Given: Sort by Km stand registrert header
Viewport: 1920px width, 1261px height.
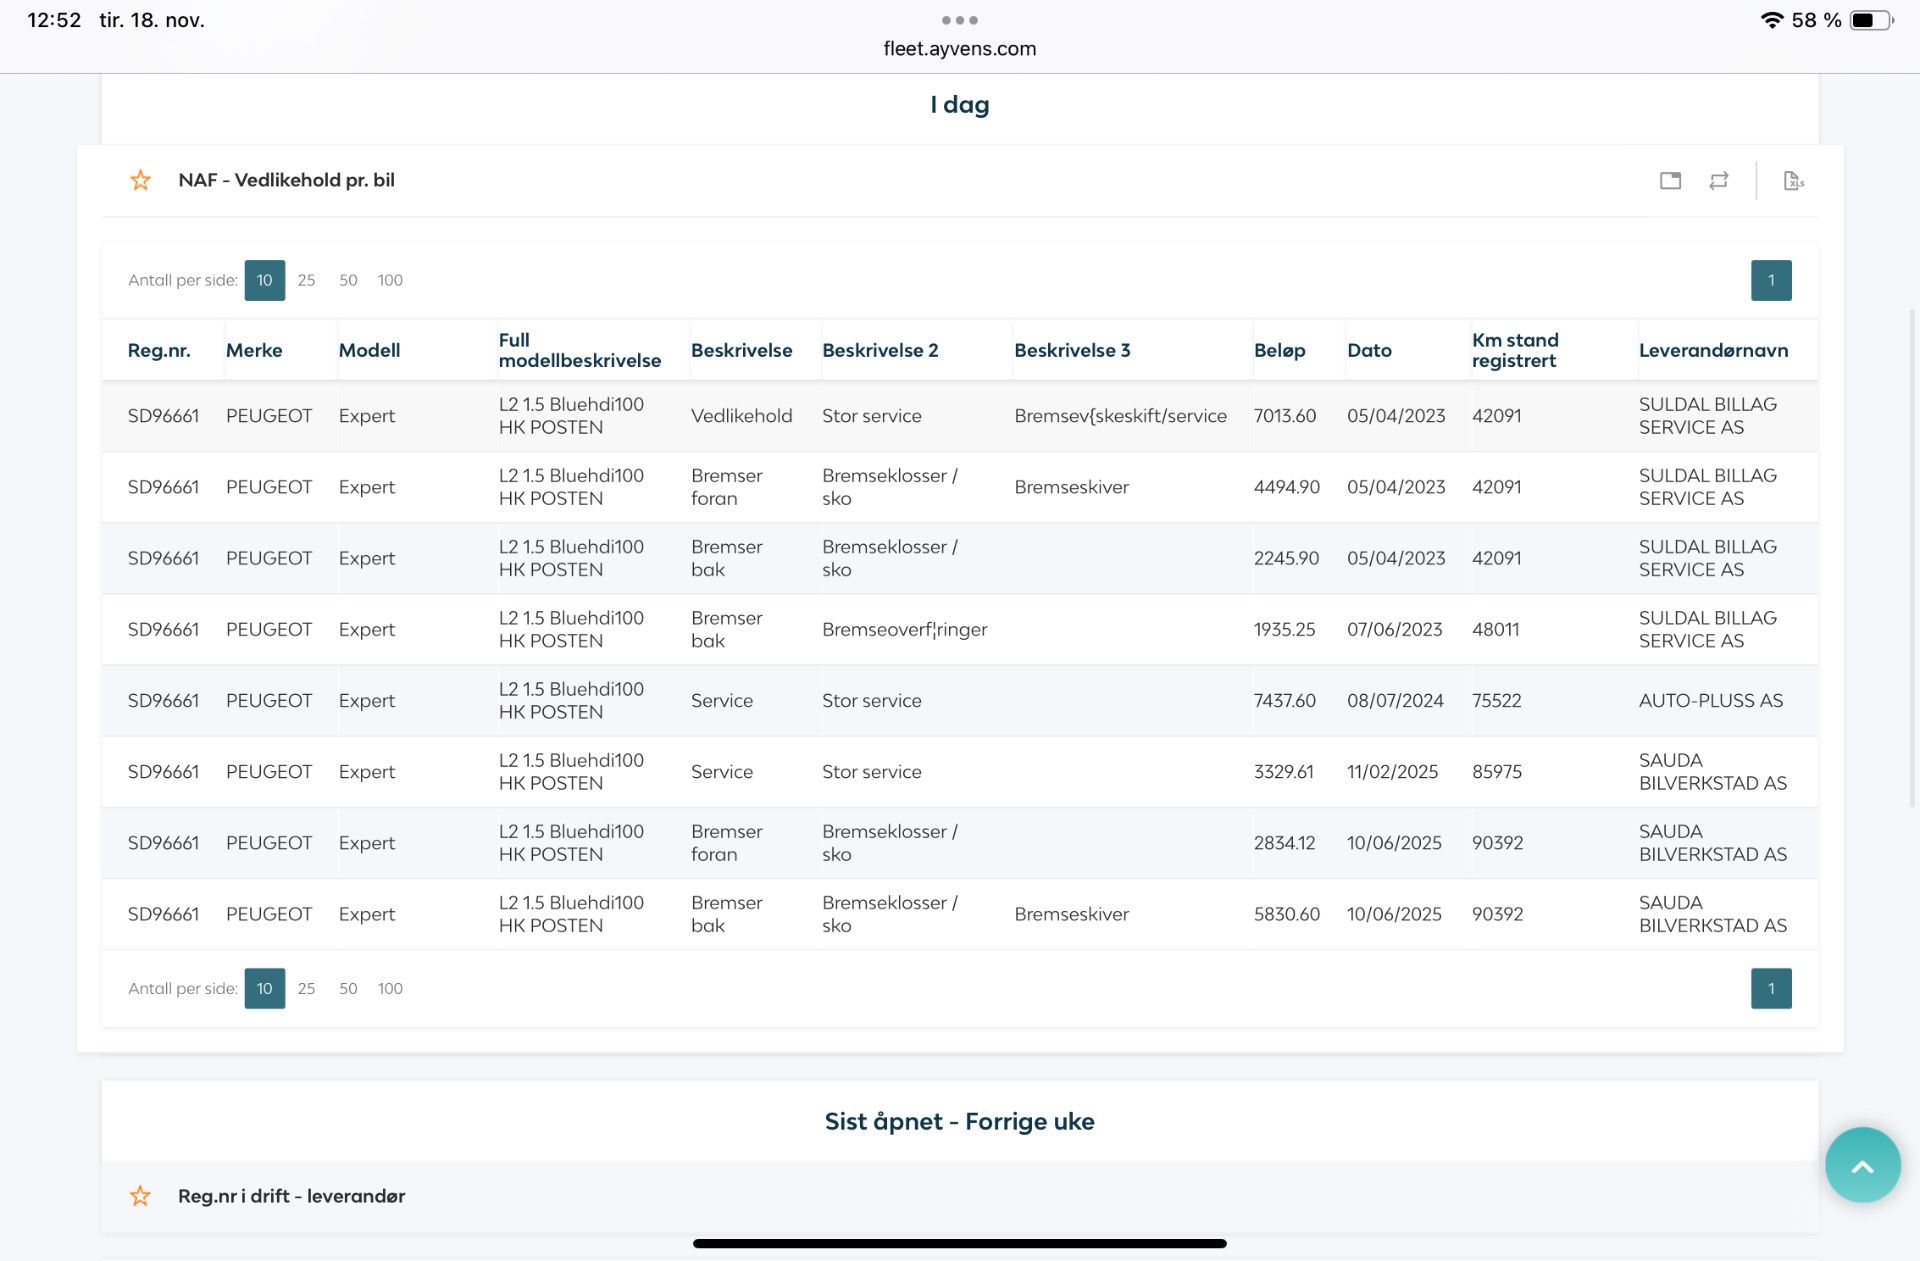Looking at the screenshot, I should 1514,350.
